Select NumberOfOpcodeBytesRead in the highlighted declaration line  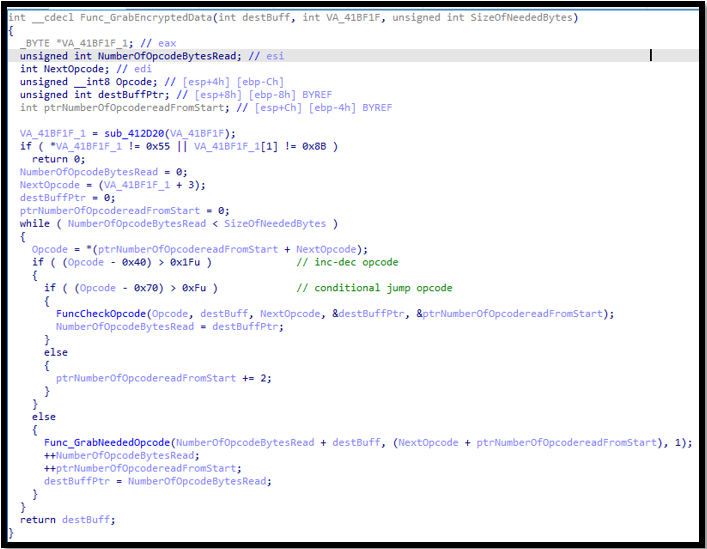(167, 56)
